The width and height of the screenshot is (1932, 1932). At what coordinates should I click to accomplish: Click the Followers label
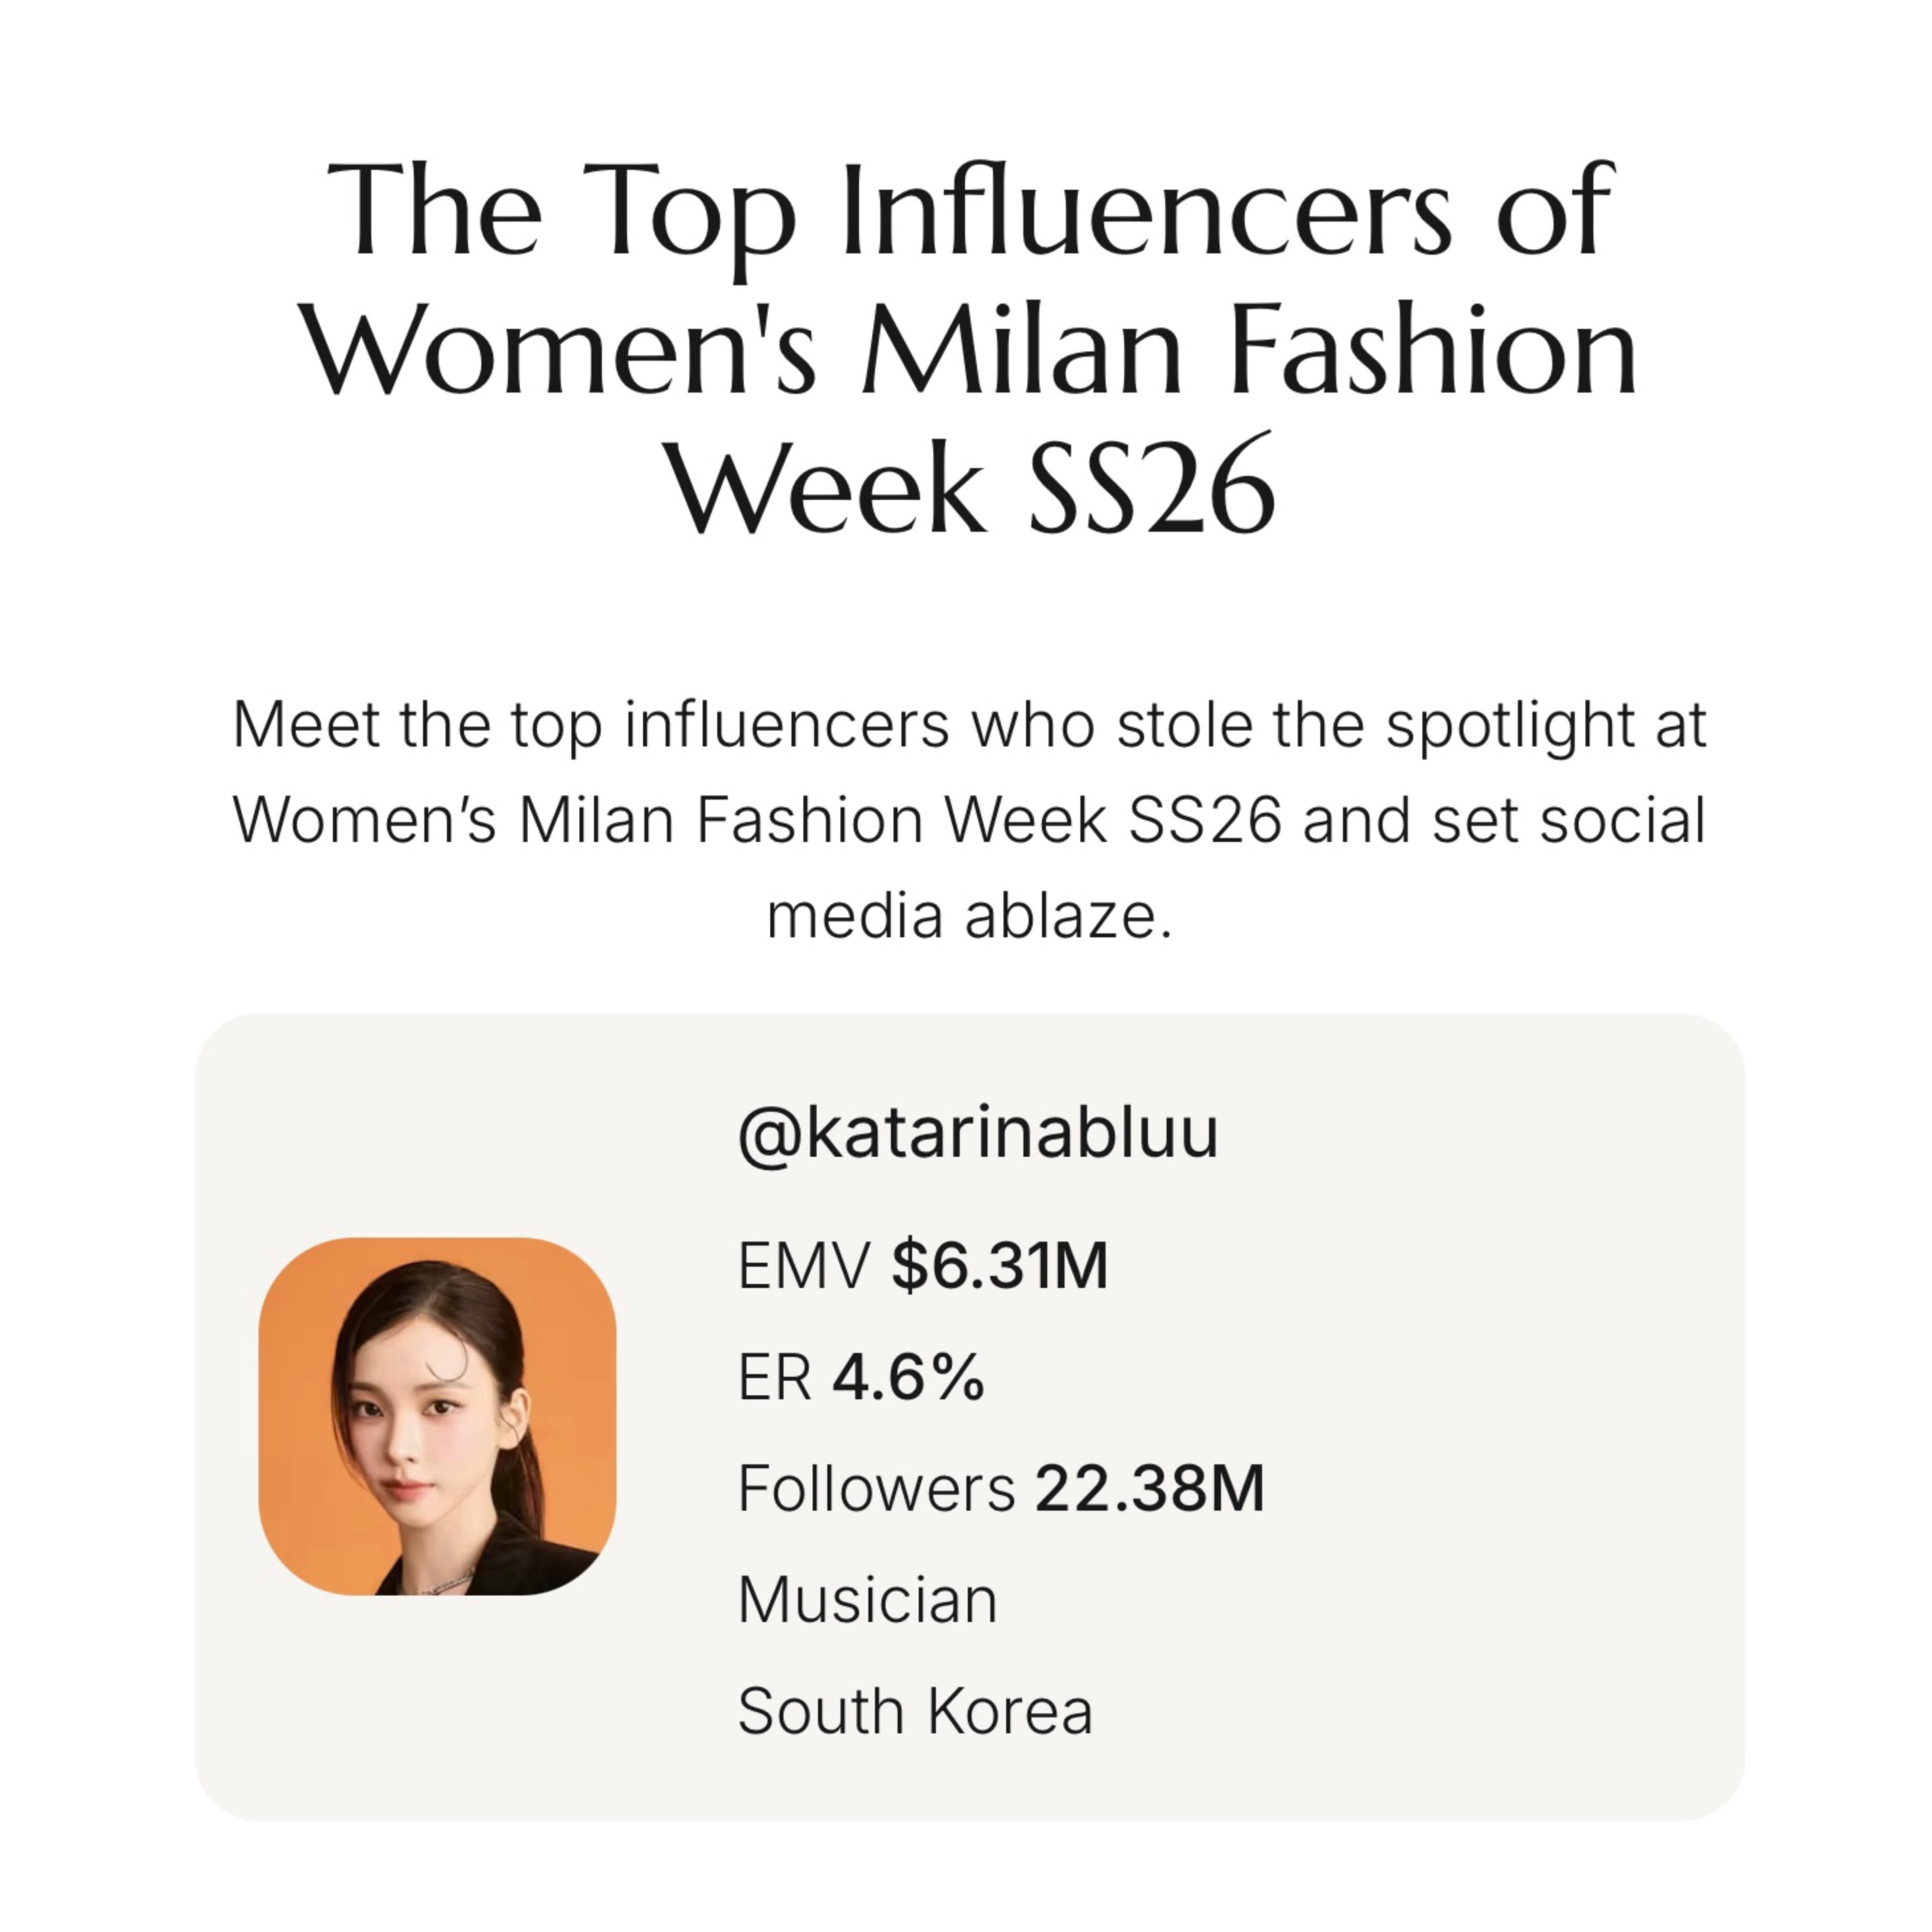pos(876,1488)
